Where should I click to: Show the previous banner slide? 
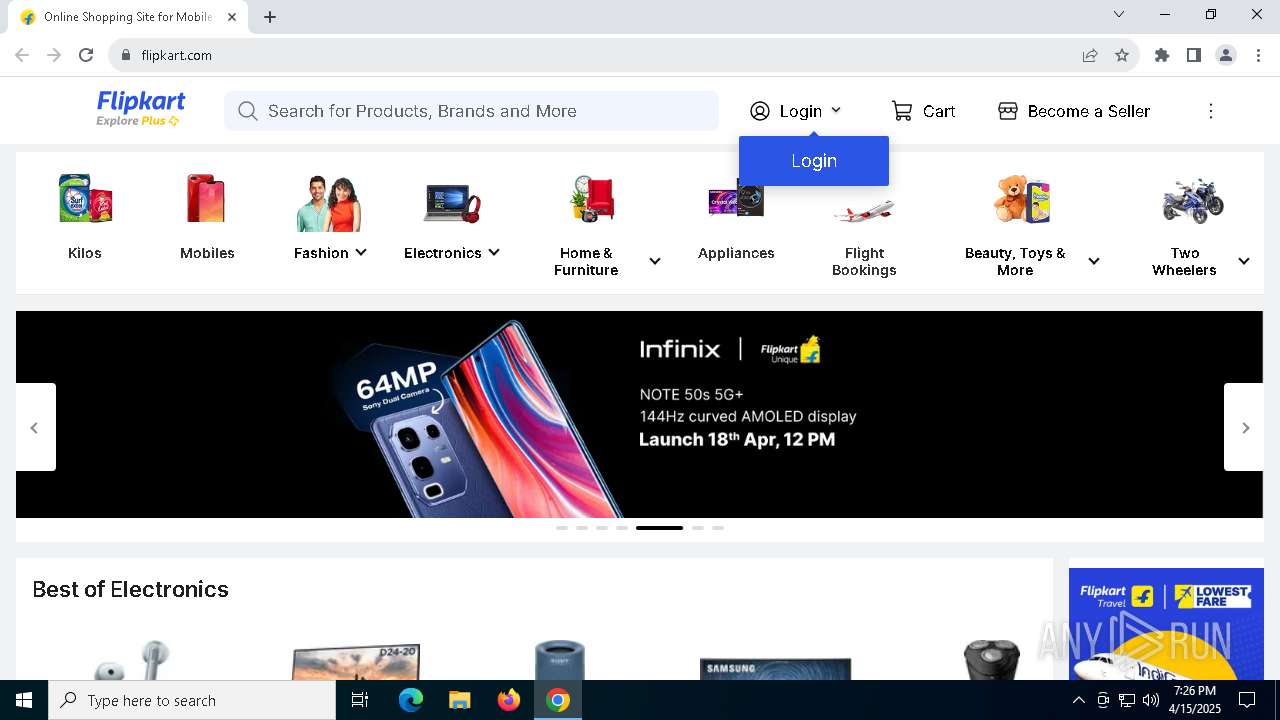coord(35,427)
